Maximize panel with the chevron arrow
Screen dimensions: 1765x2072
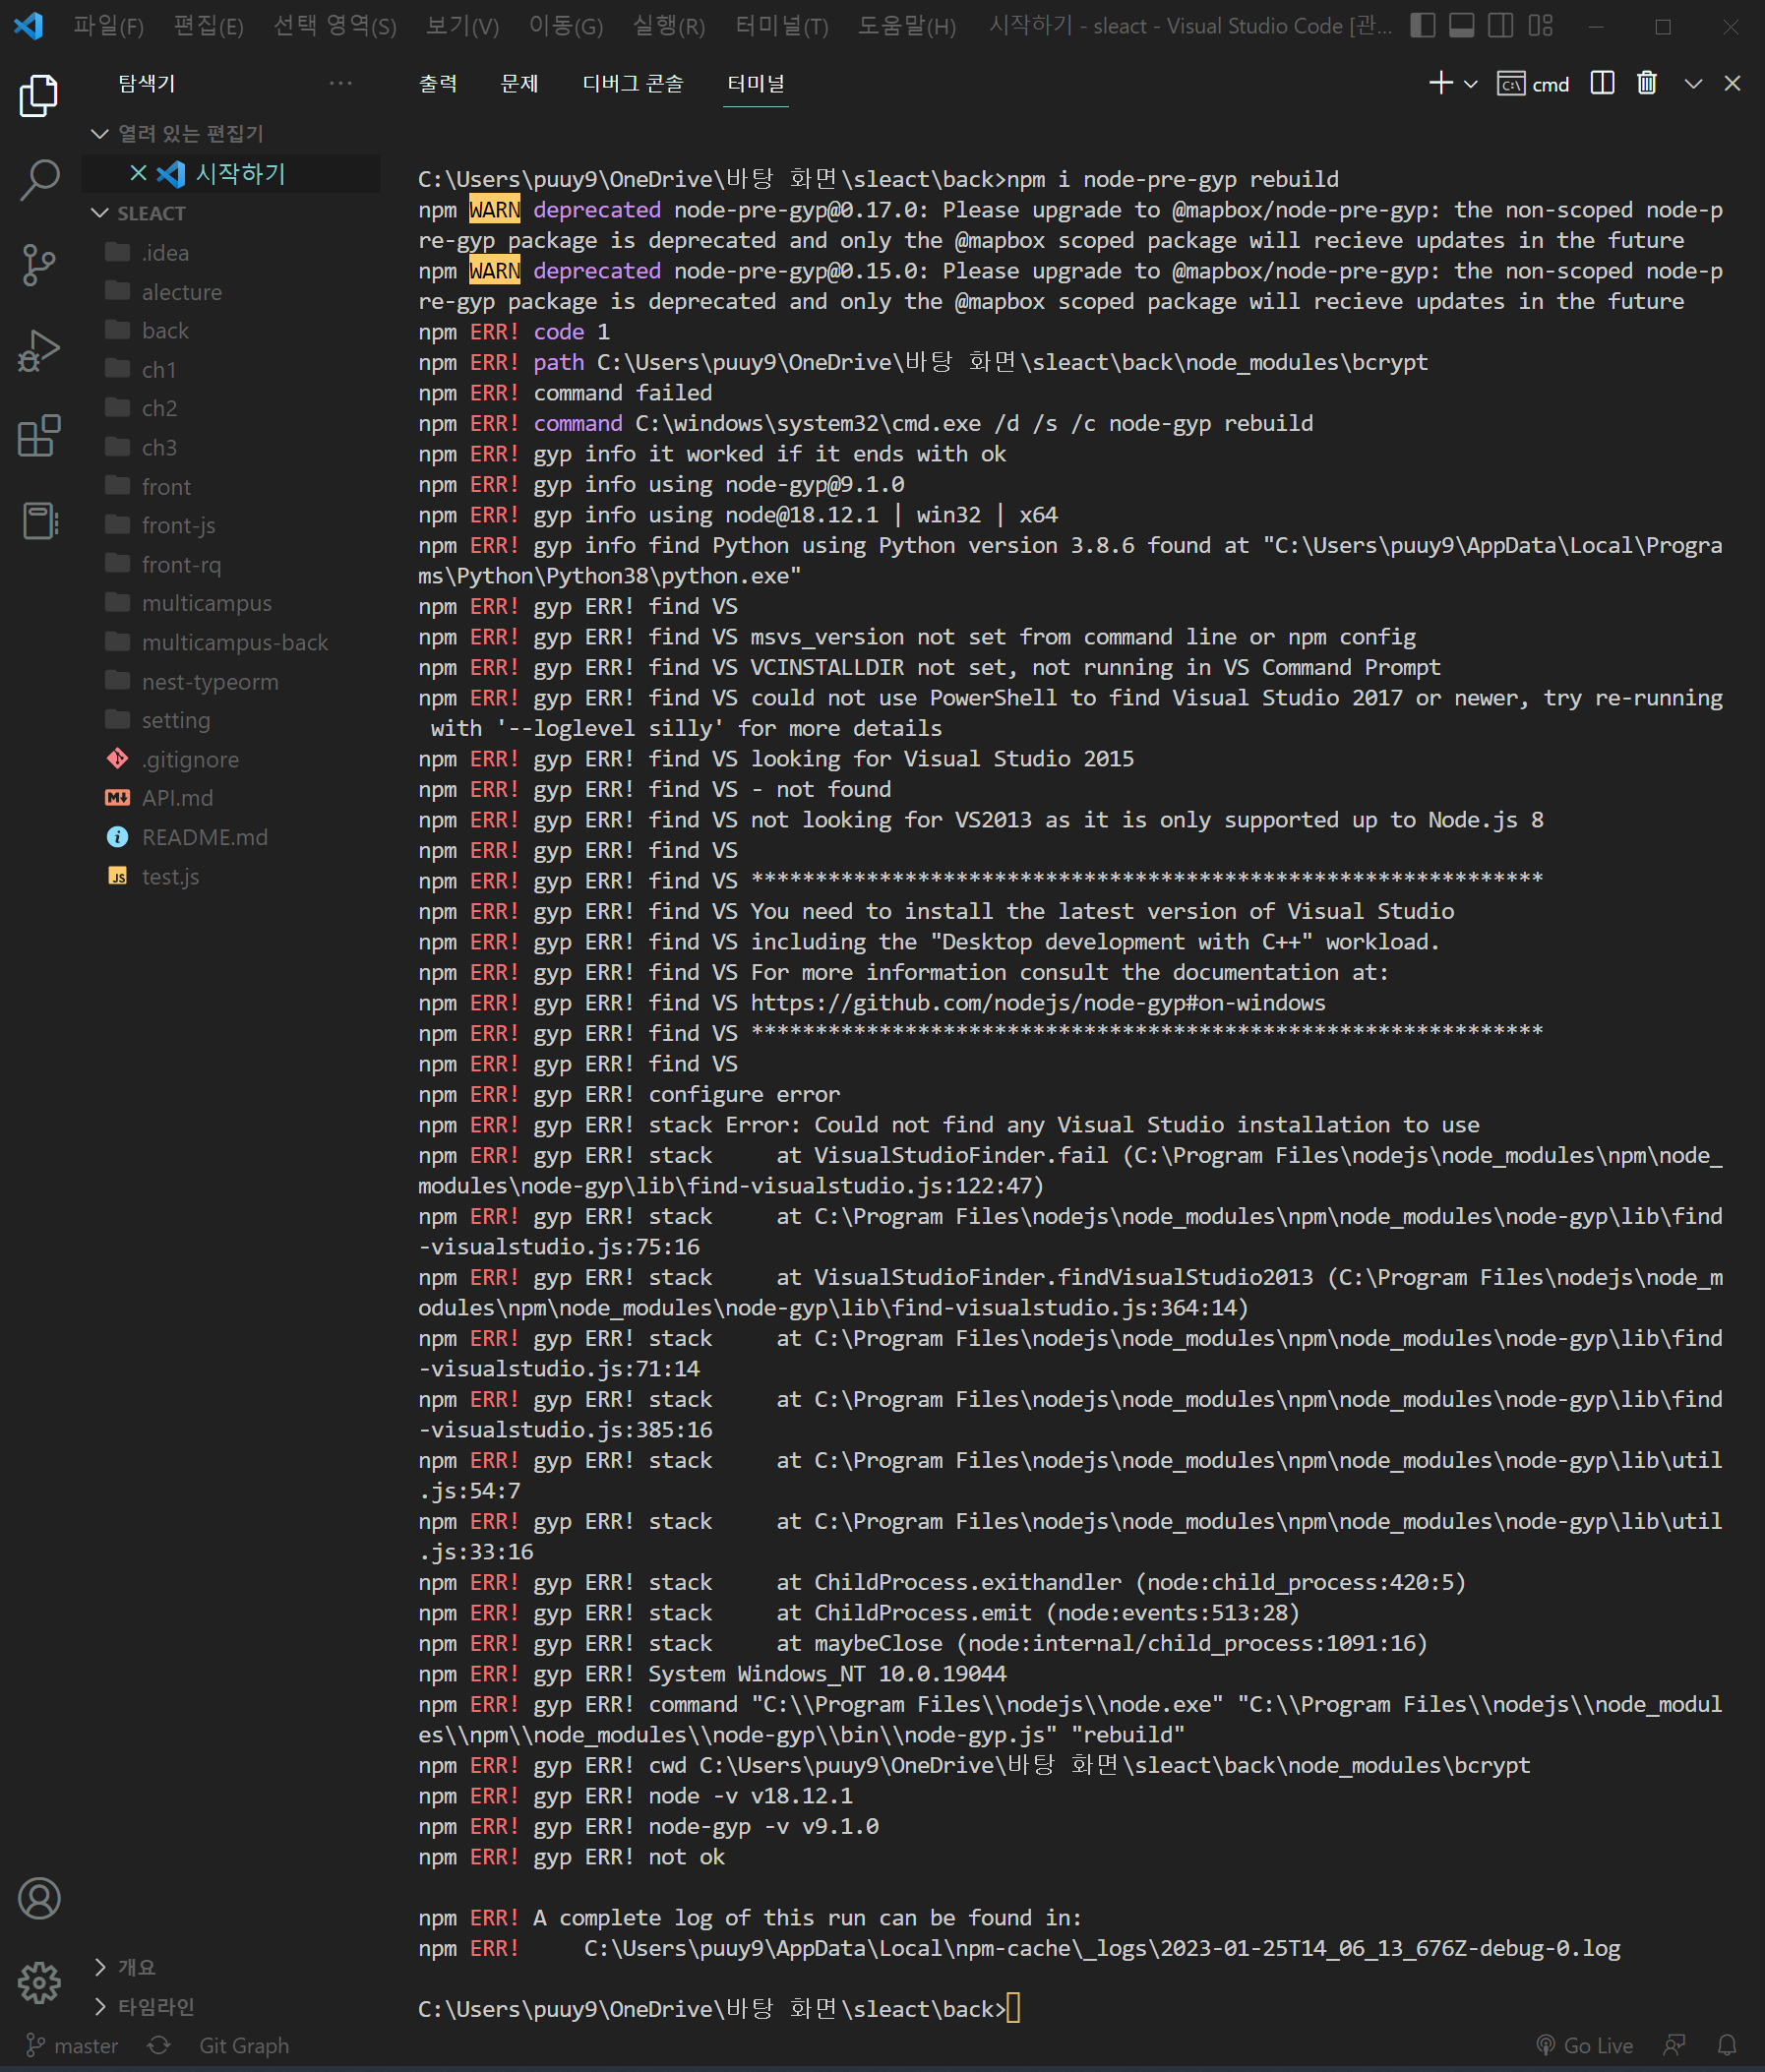[1692, 84]
